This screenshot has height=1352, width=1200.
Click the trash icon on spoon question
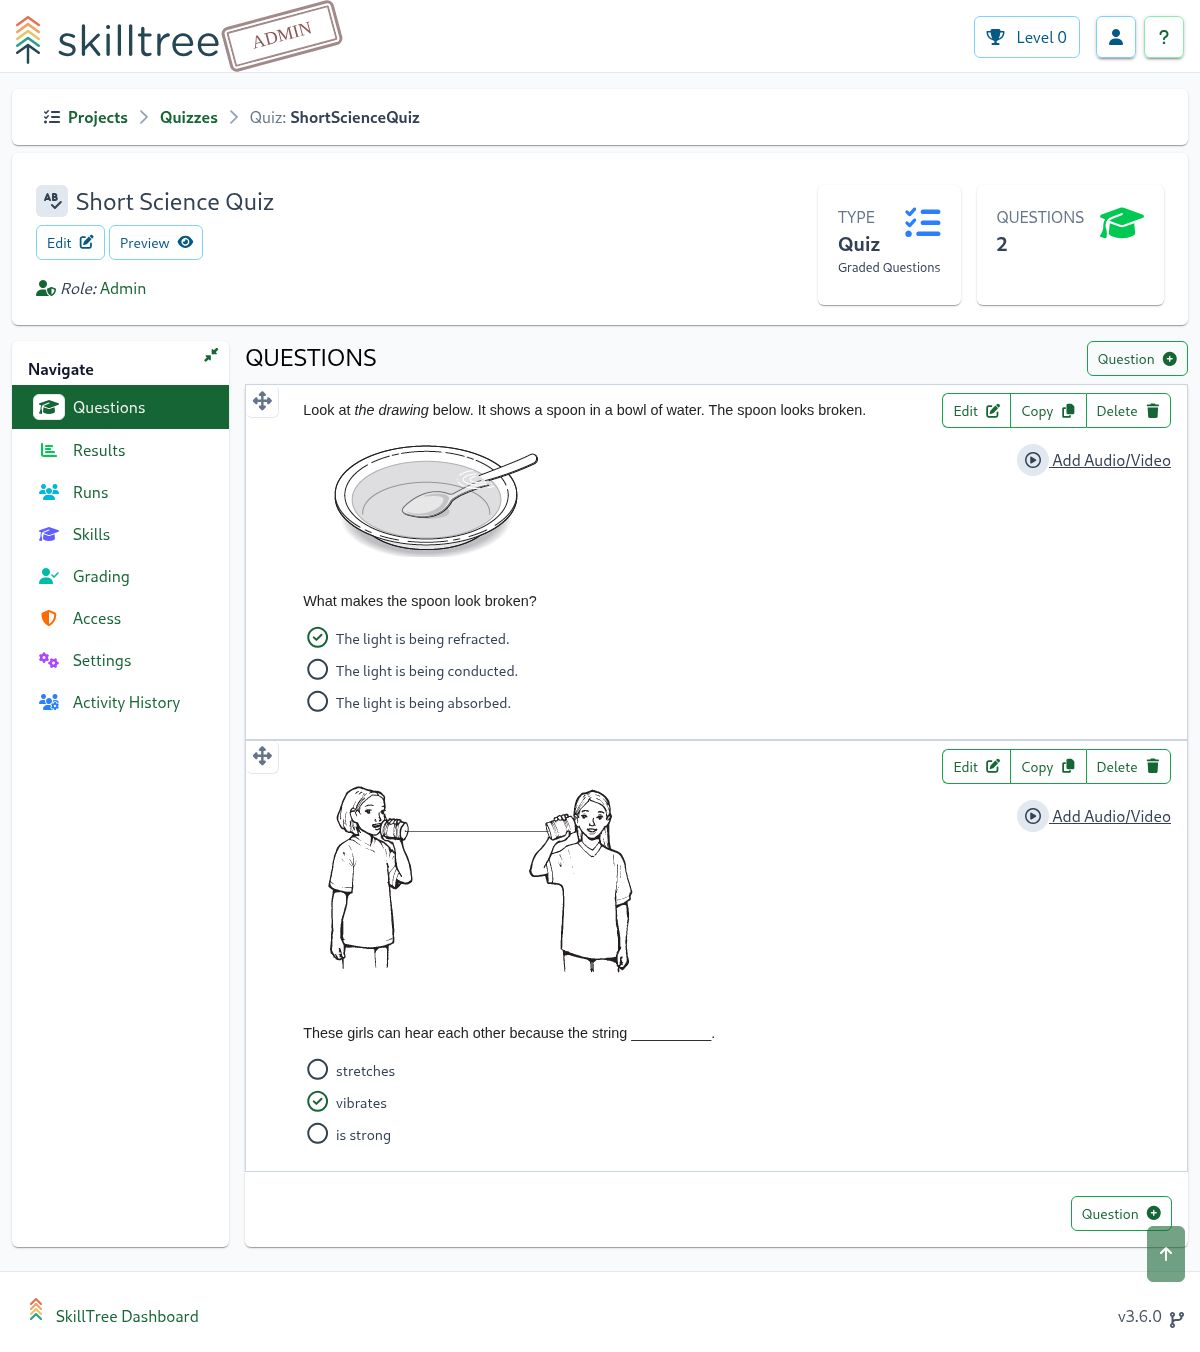click(1153, 411)
